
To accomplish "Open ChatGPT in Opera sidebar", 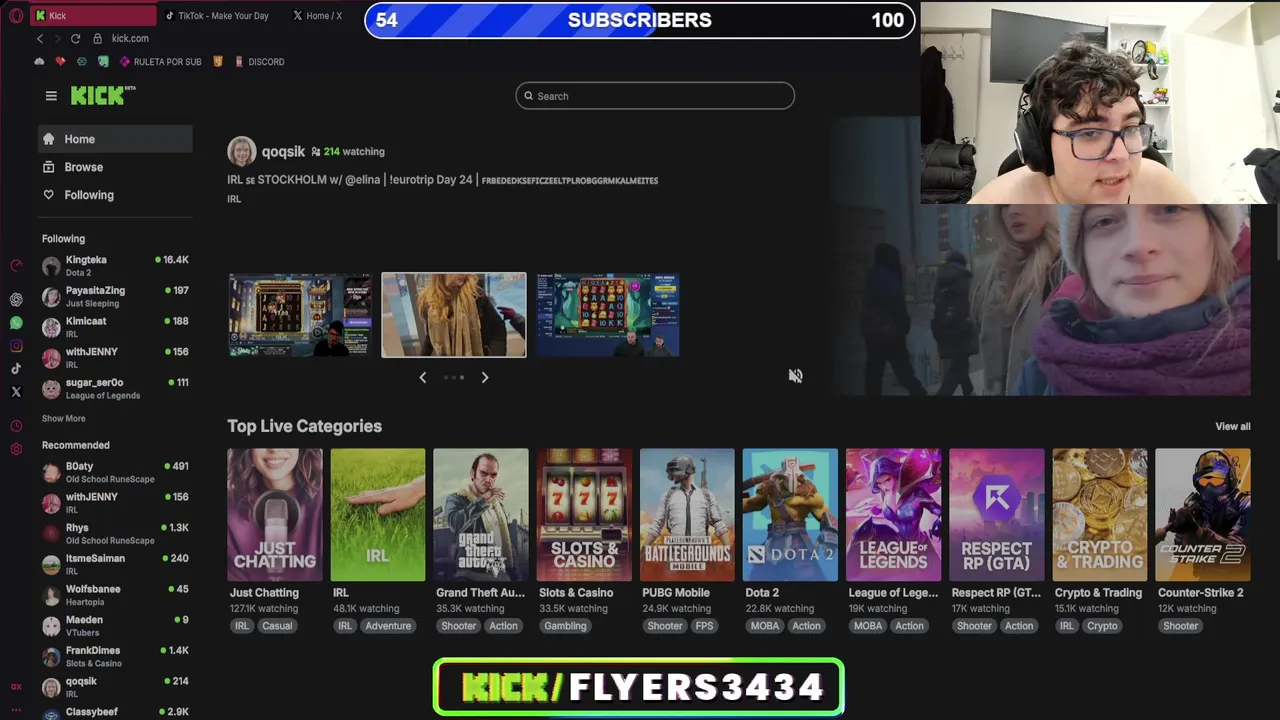I will click(x=16, y=300).
